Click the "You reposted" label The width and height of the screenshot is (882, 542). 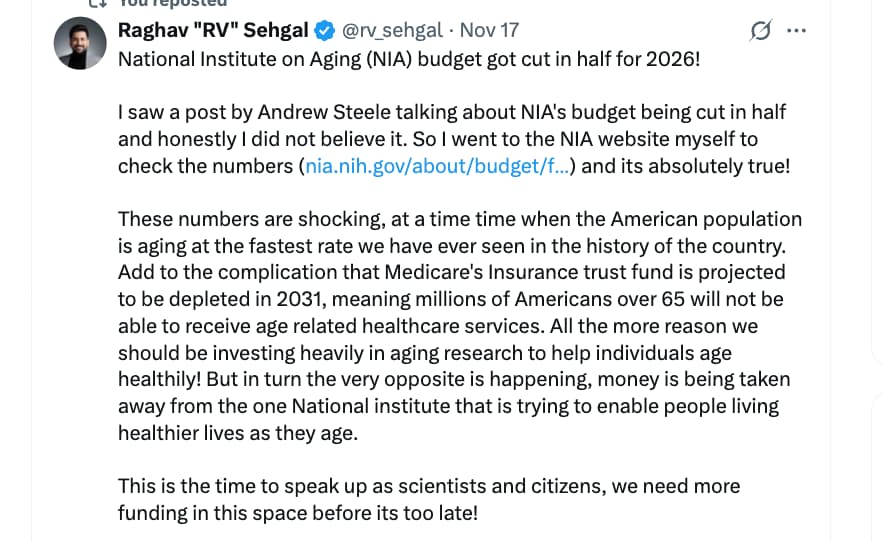click(173, 4)
